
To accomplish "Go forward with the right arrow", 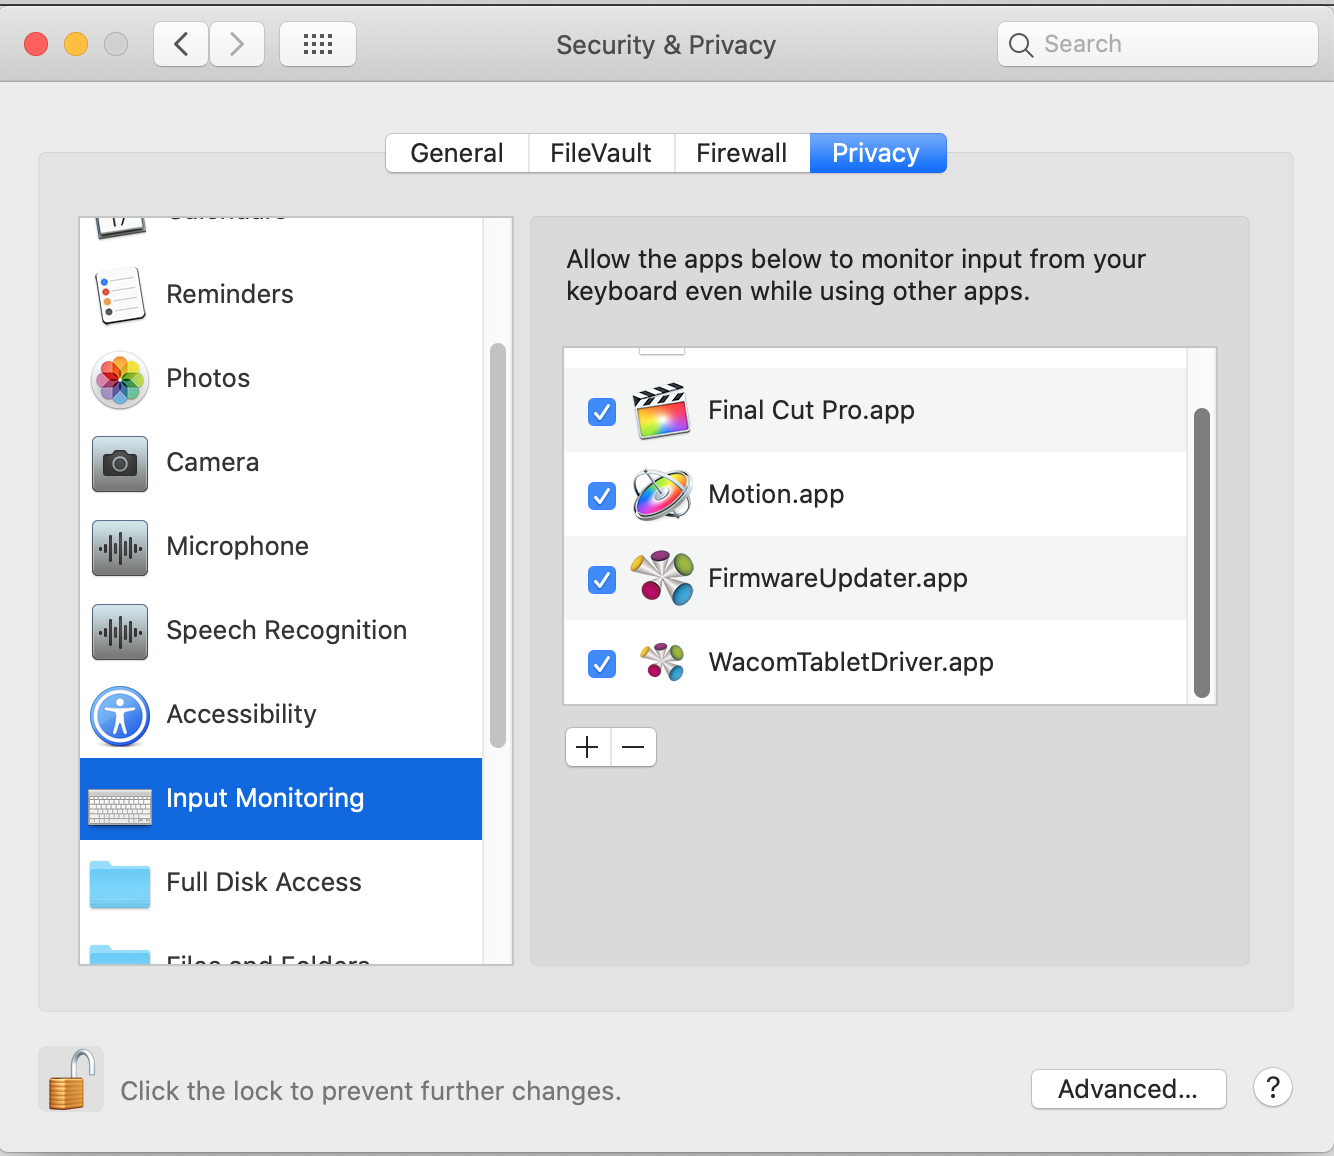I will 237,44.
